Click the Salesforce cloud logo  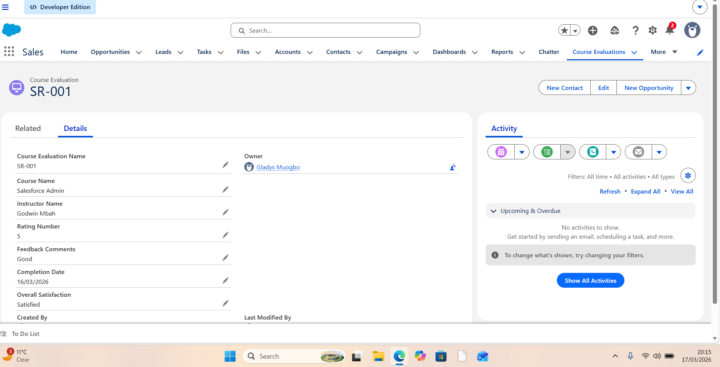tap(11, 30)
